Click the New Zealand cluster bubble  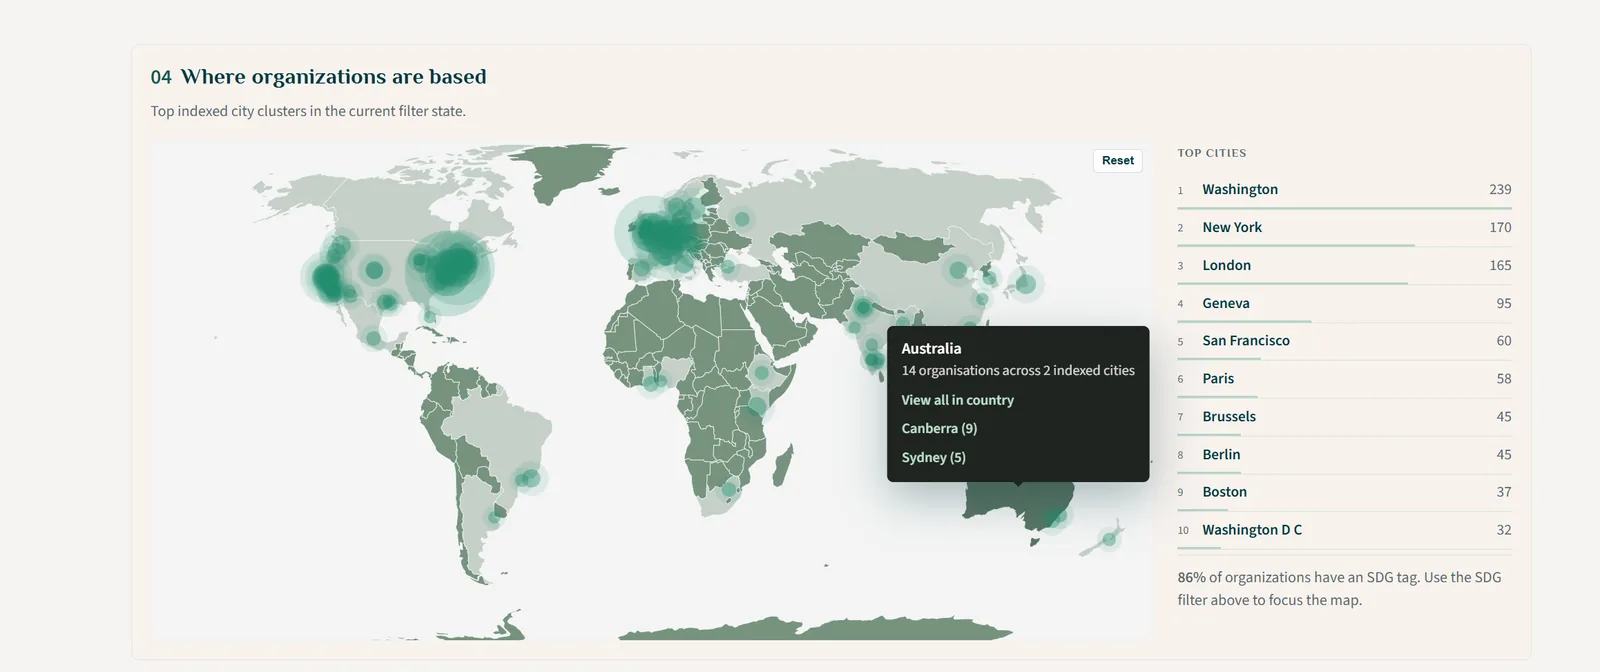click(x=1109, y=539)
